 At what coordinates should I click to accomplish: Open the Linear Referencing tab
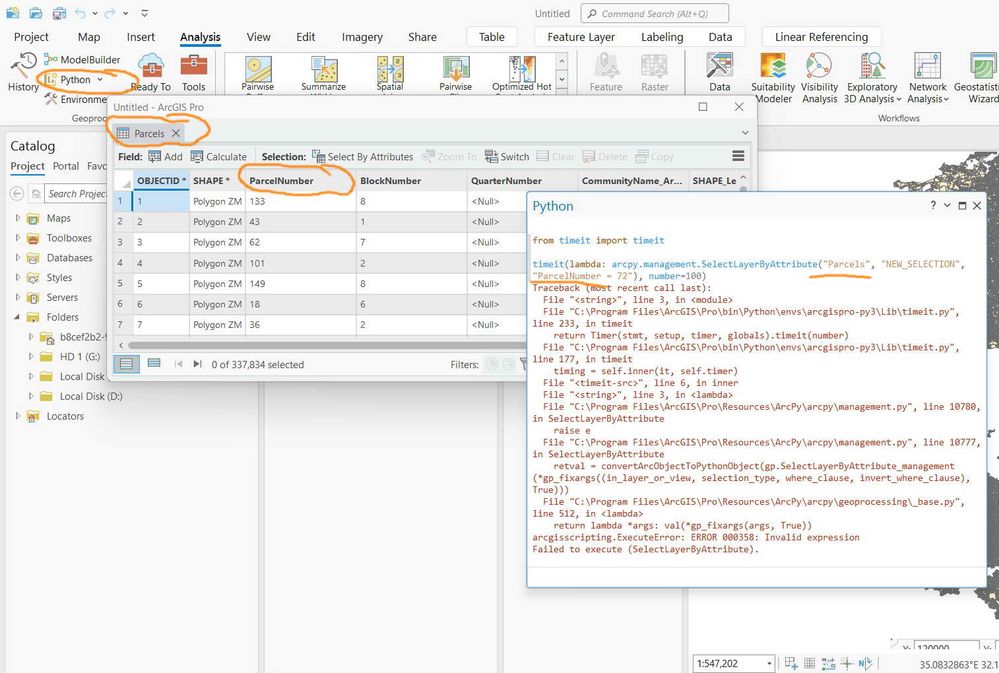(x=821, y=37)
